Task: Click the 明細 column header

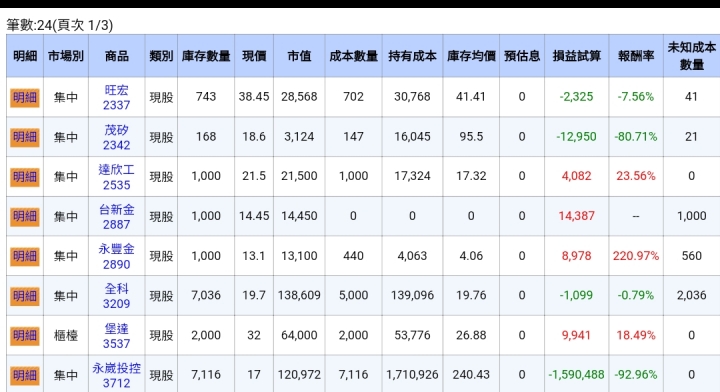Action: pos(25,56)
